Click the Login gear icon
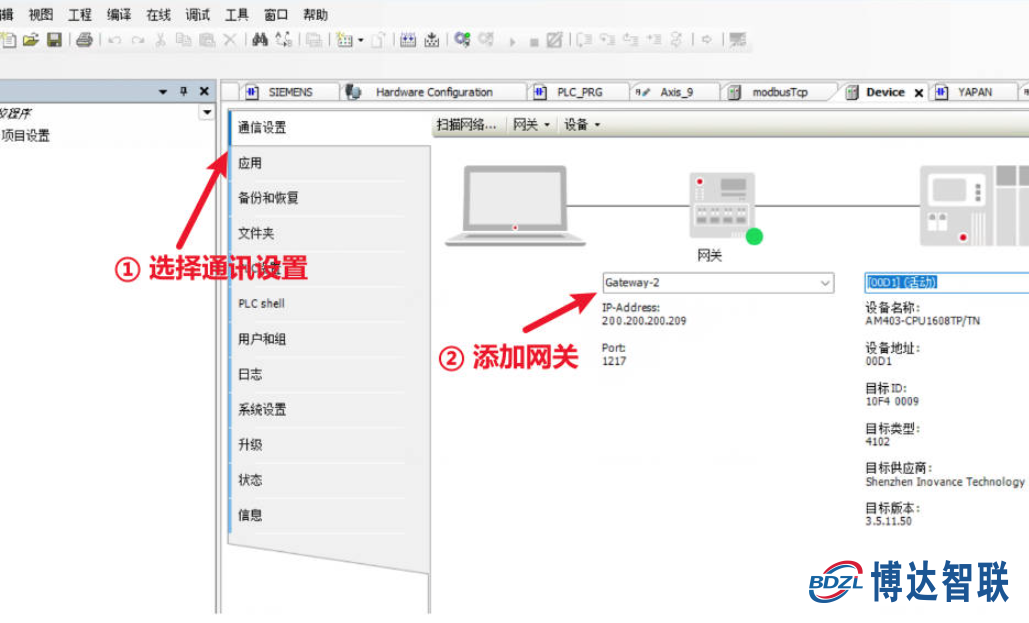 pyautogui.click(x=462, y=40)
